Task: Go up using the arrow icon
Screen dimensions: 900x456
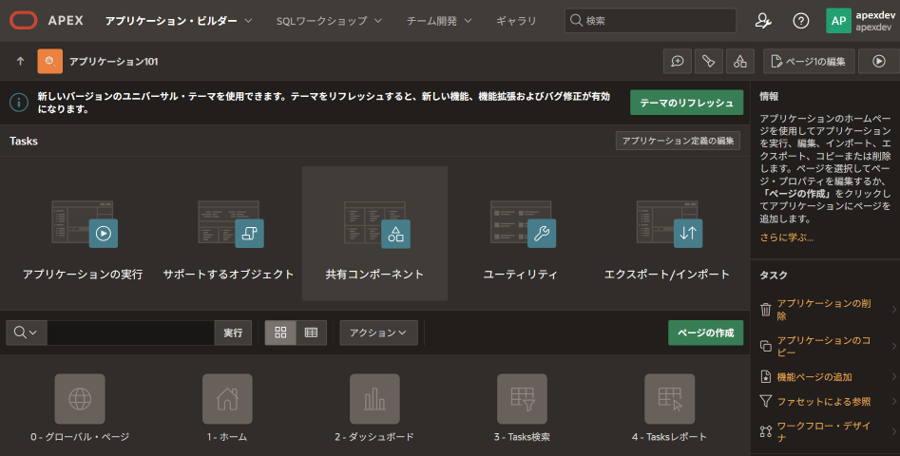Action: [x=21, y=61]
